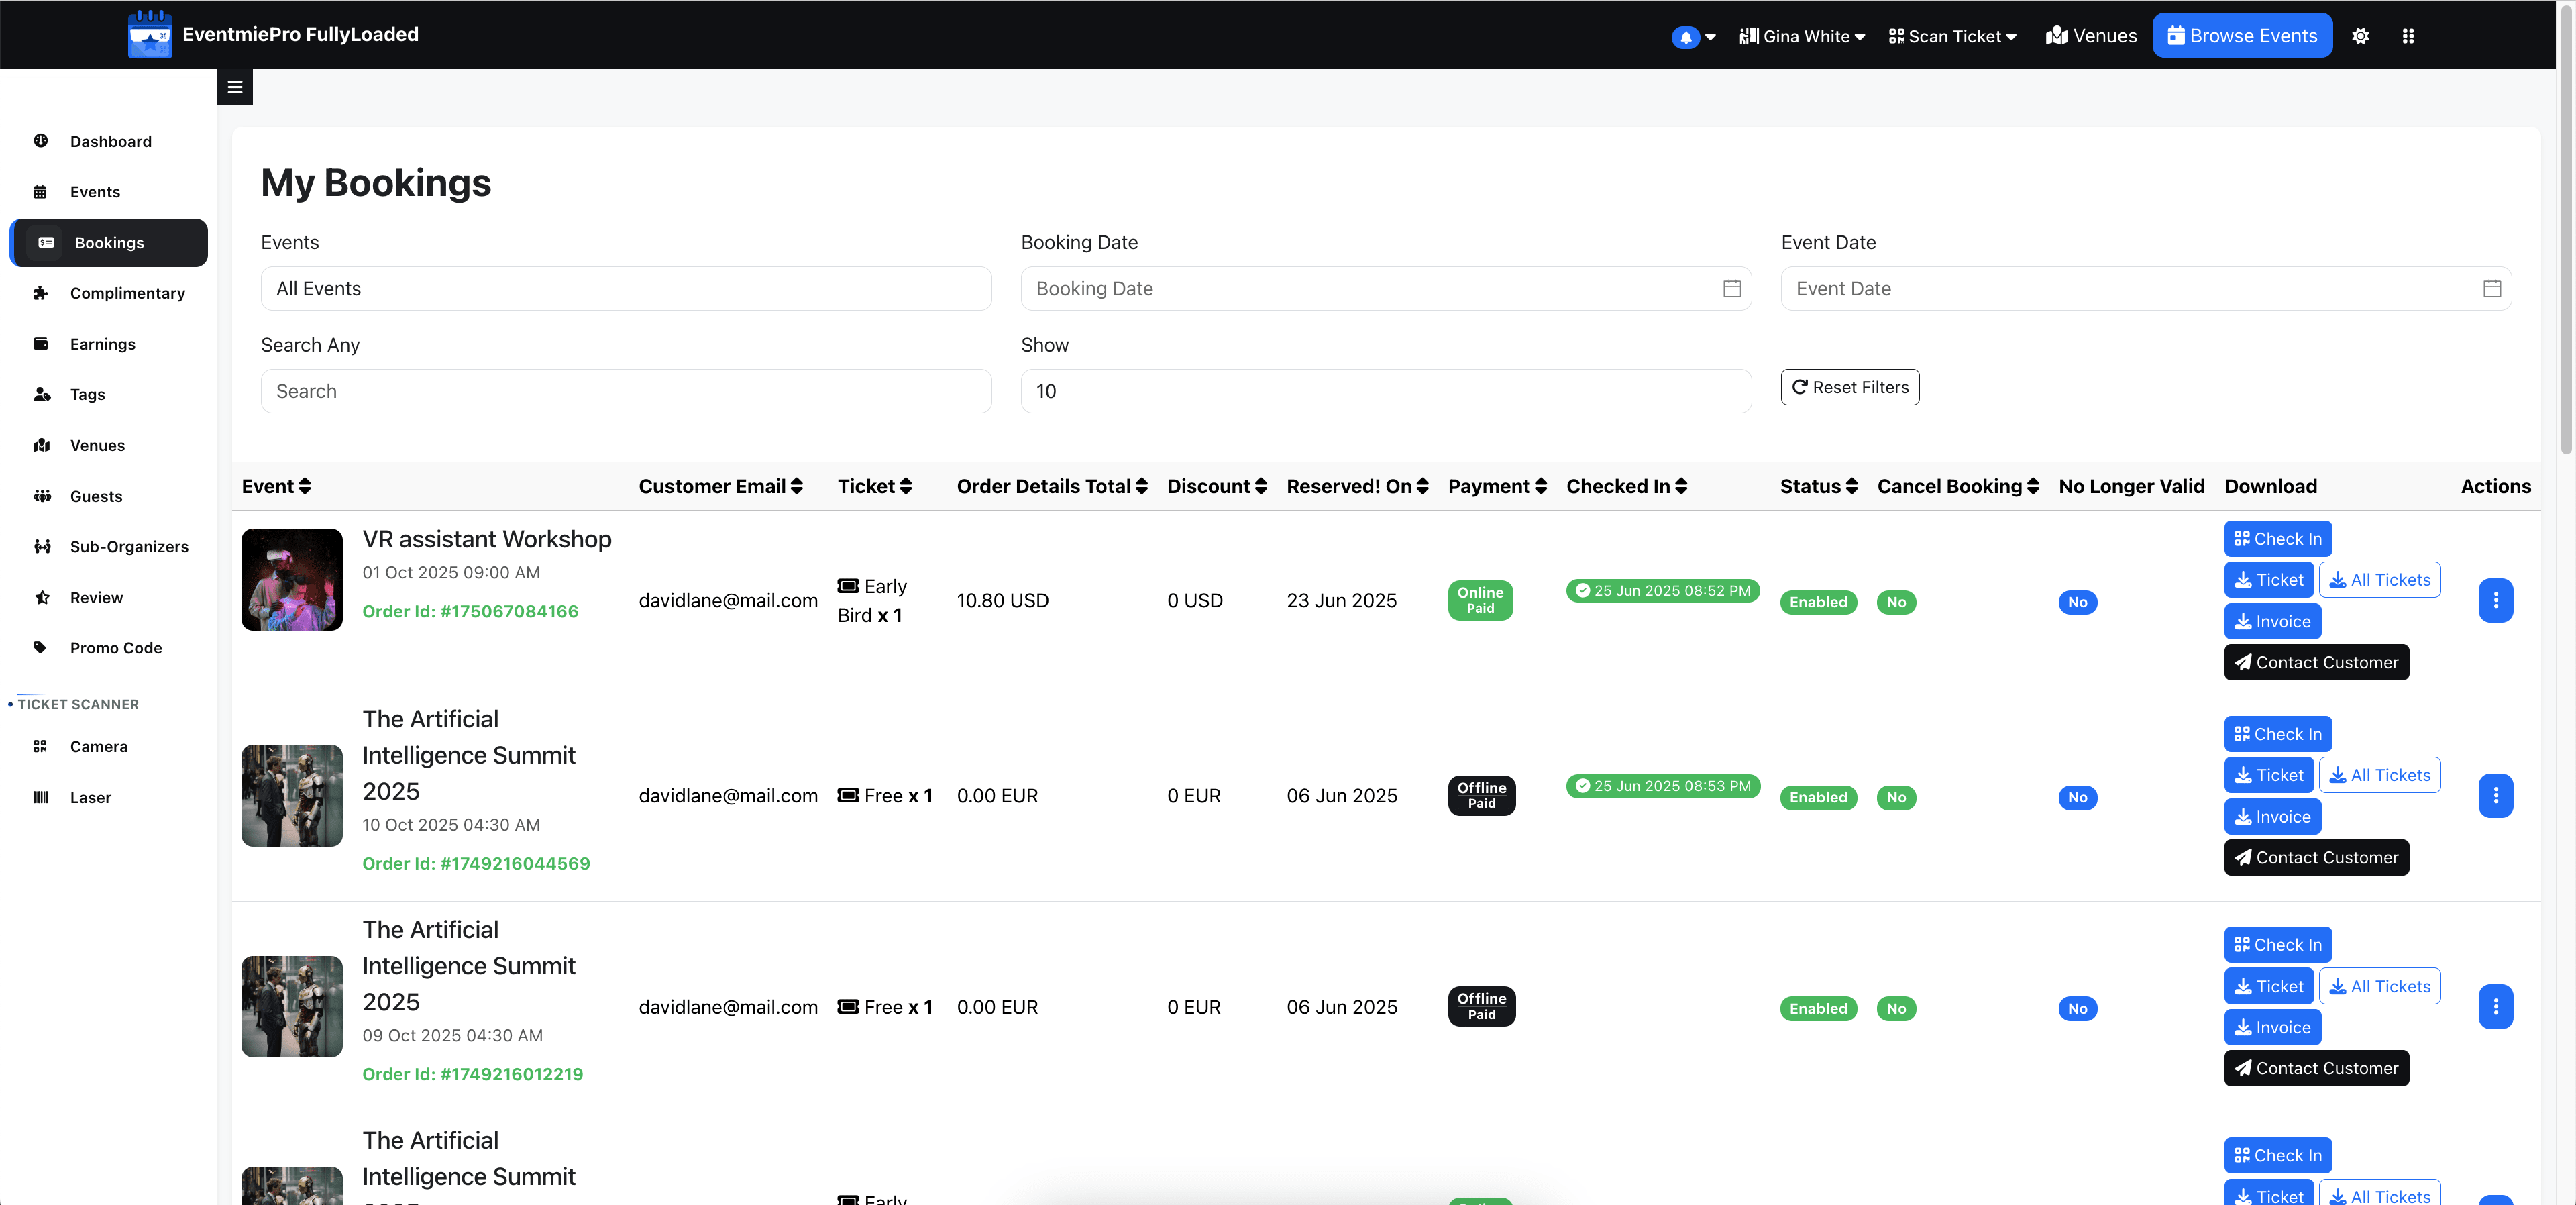Open the actions menu for order #175067084166
This screenshot has width=2576, height=1205.
coord(2495,600)
